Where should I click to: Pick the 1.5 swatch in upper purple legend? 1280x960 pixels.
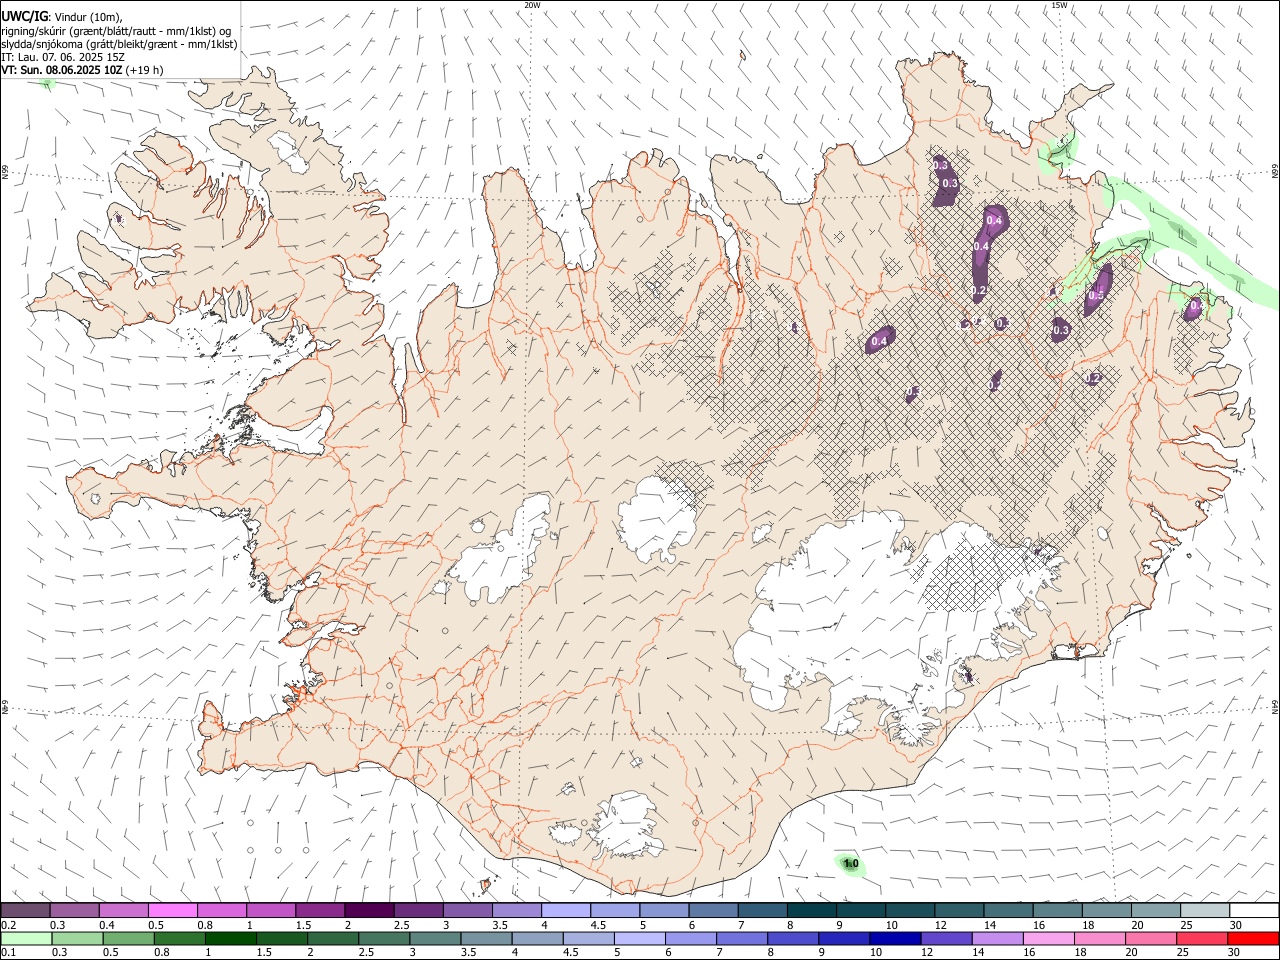click(319, 910)
